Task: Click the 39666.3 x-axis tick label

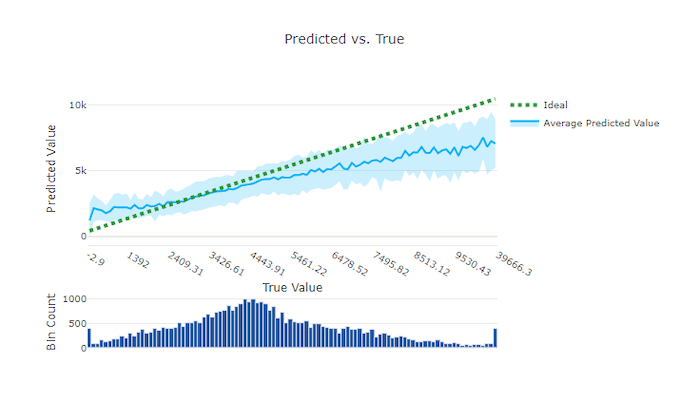Action: point(515,266)
